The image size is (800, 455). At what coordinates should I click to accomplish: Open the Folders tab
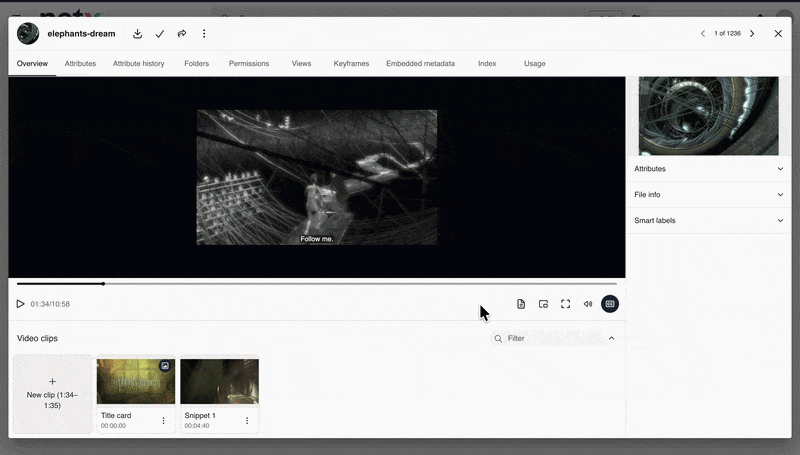(196, 64)
